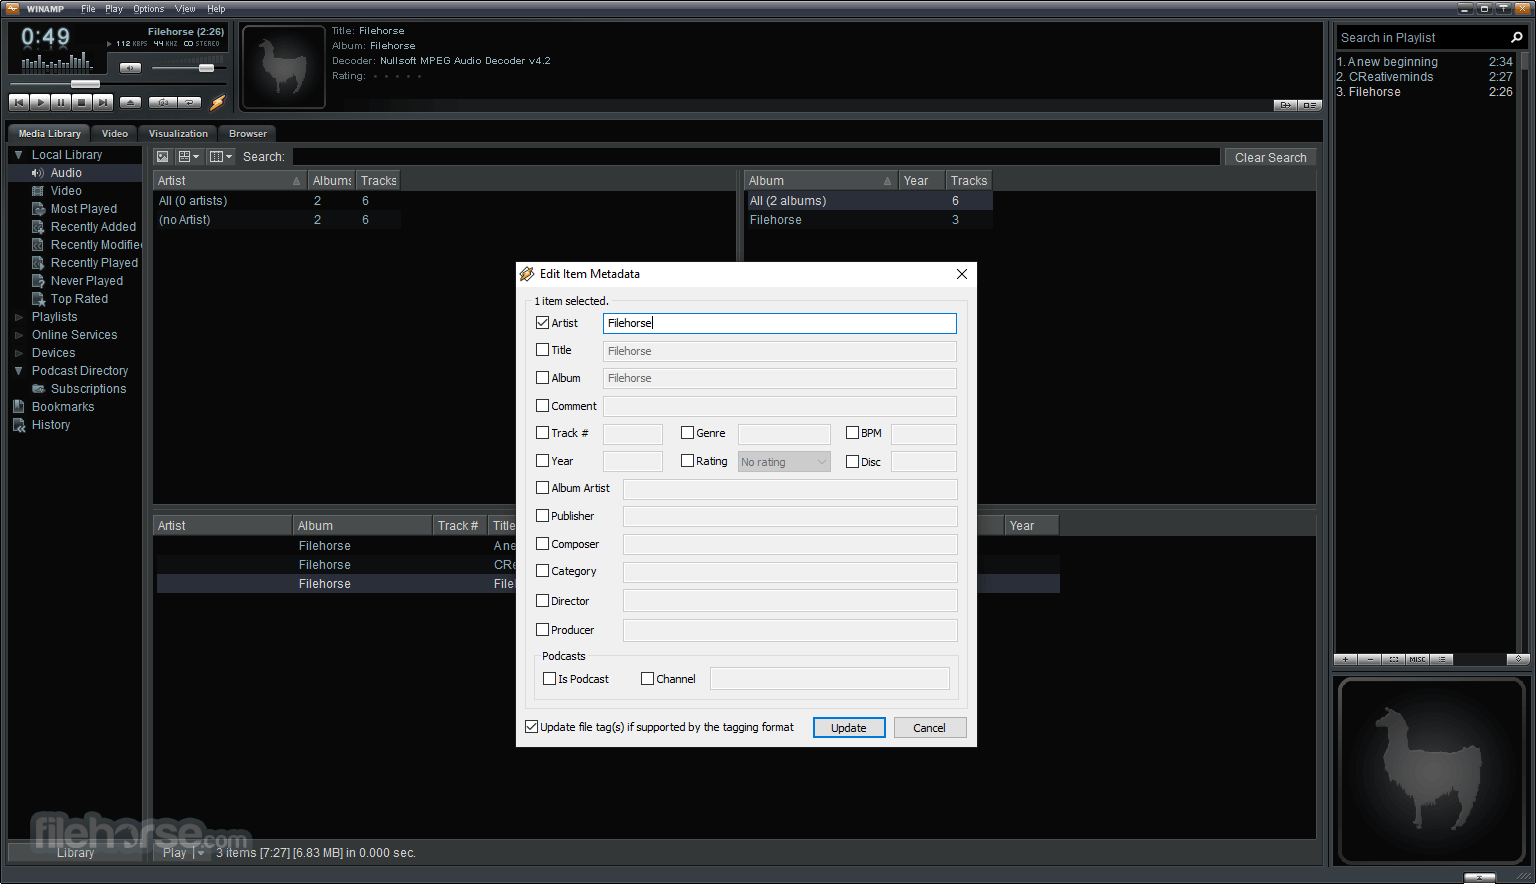
Task: Click the Update button
Action: tap(849, 728)
